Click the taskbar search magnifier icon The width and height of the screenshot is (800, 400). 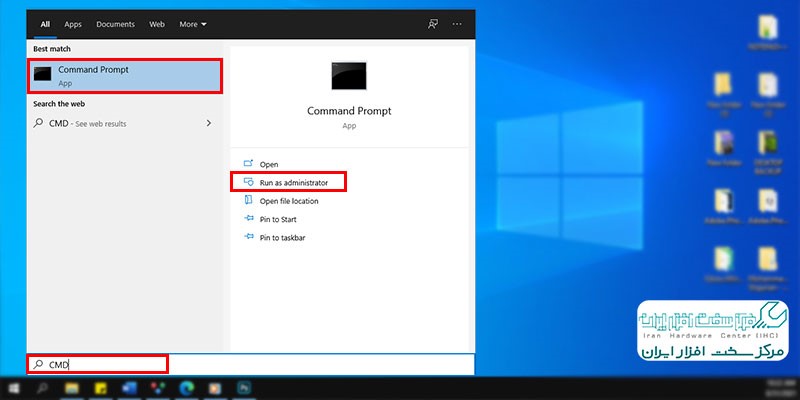43,389
